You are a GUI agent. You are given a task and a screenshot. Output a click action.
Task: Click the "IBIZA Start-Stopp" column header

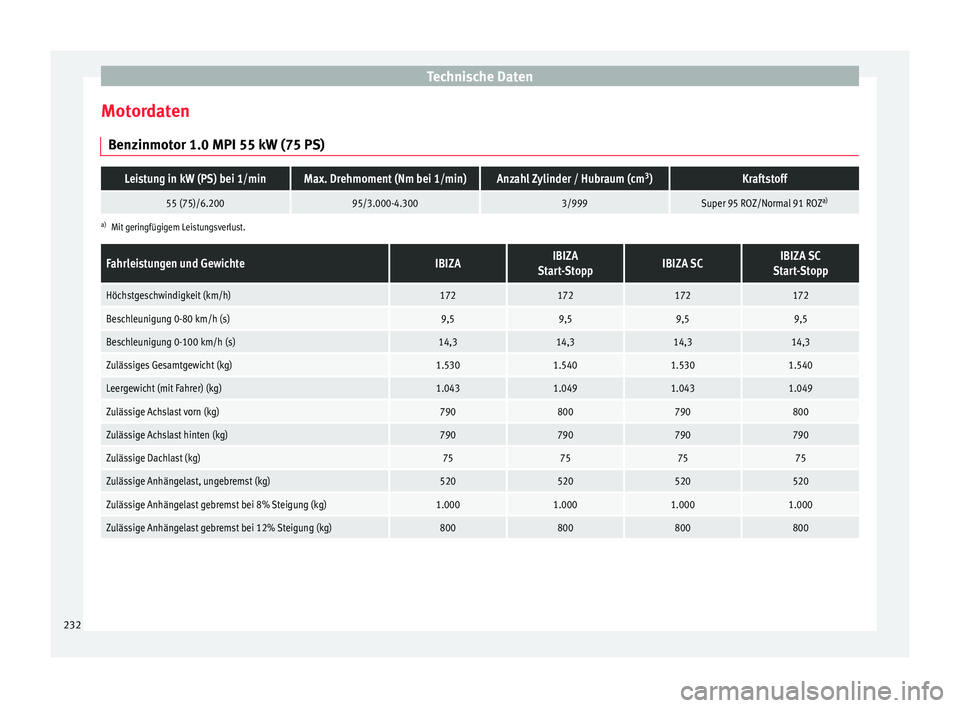[x=565, y=263]
